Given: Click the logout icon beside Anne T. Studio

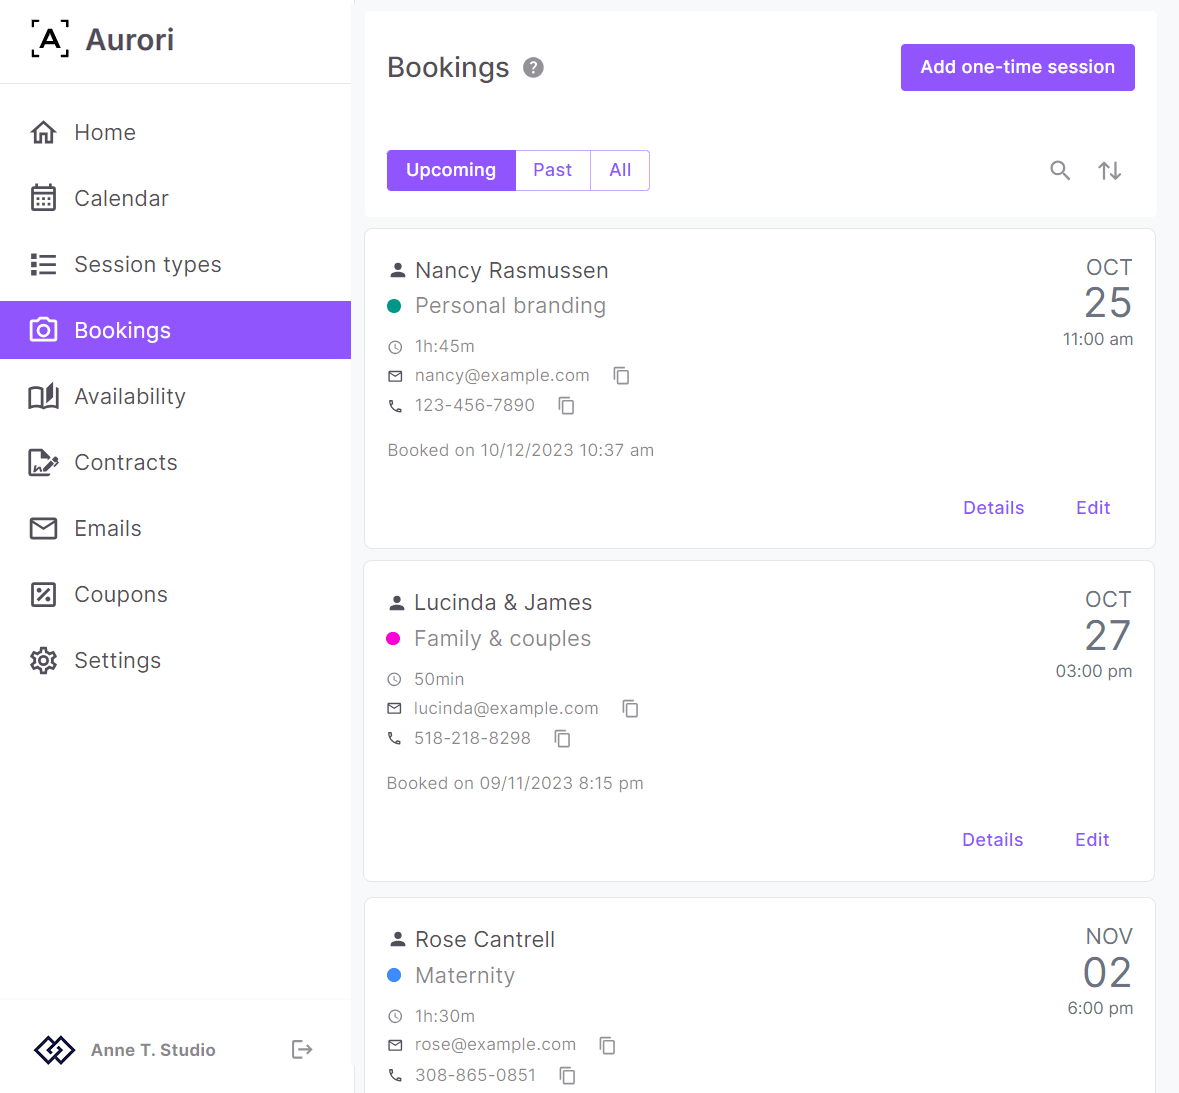Looking at the screenshot, I should pos(302,1049).
